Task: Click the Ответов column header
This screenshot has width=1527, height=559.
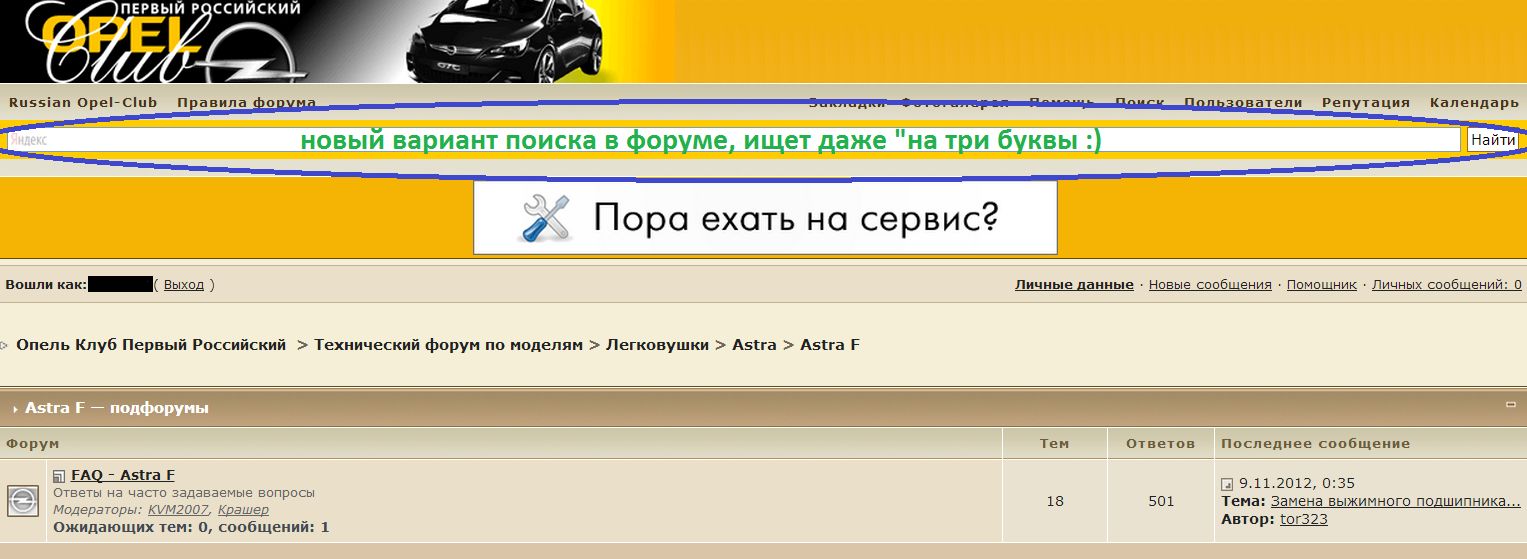Action: tap(1161, 444)
